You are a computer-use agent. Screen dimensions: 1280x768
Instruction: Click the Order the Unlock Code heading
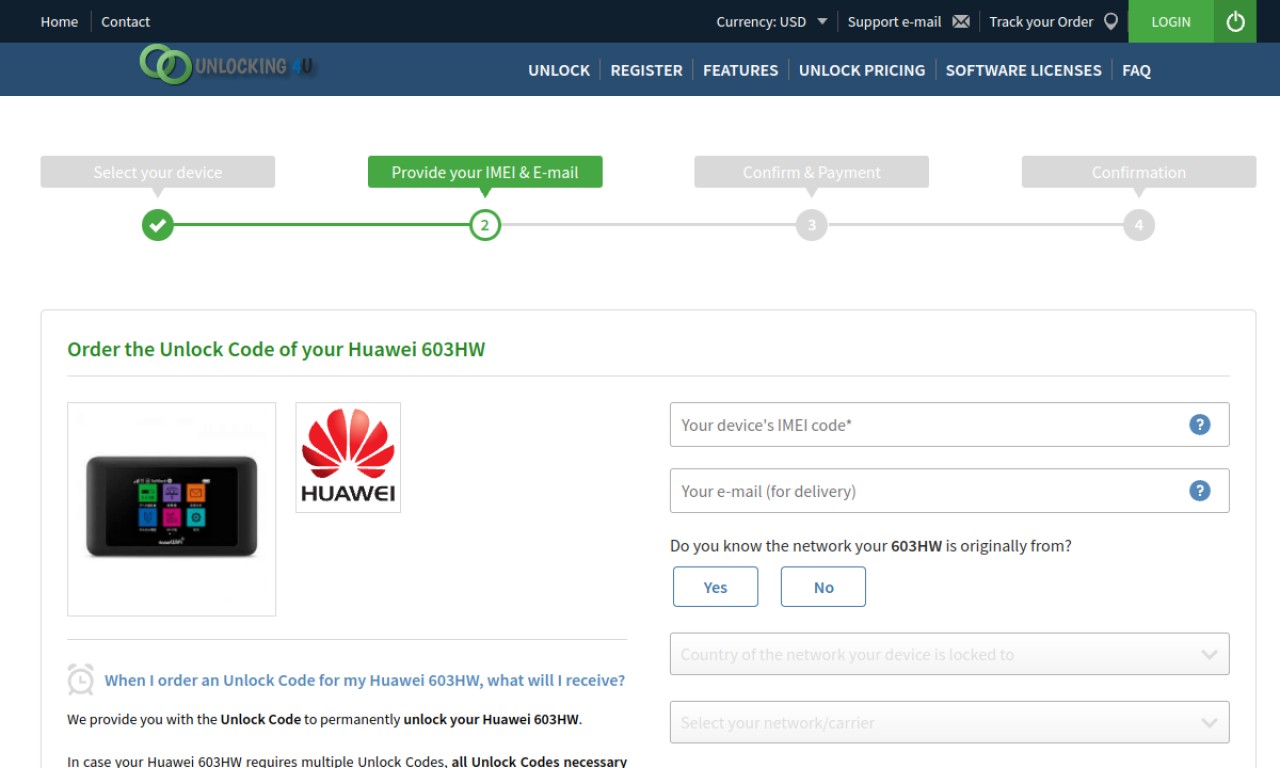coord(276,350)
